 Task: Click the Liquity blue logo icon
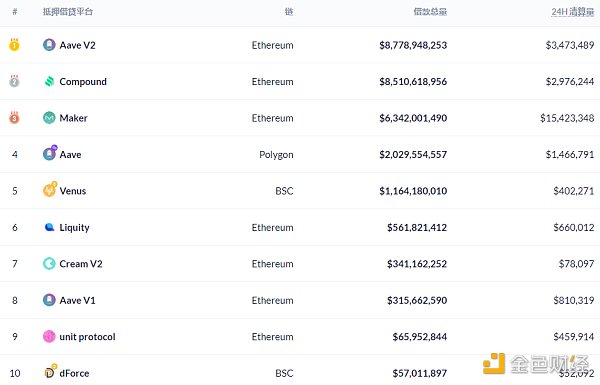click(x=49, y=227)
